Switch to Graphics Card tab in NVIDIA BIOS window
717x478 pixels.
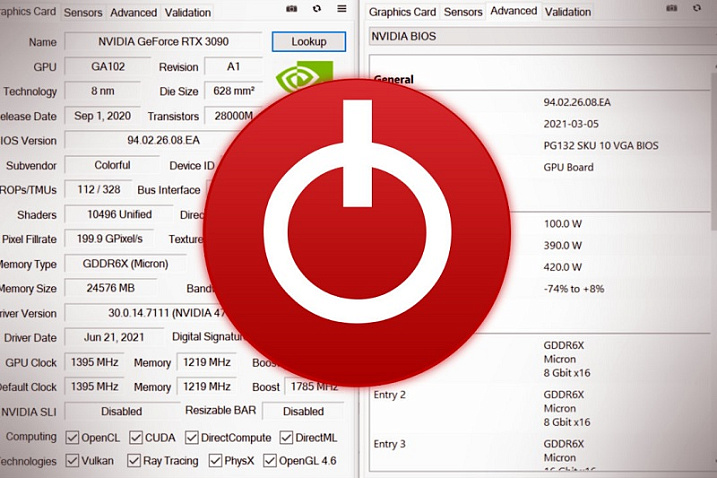click(402, 12)
